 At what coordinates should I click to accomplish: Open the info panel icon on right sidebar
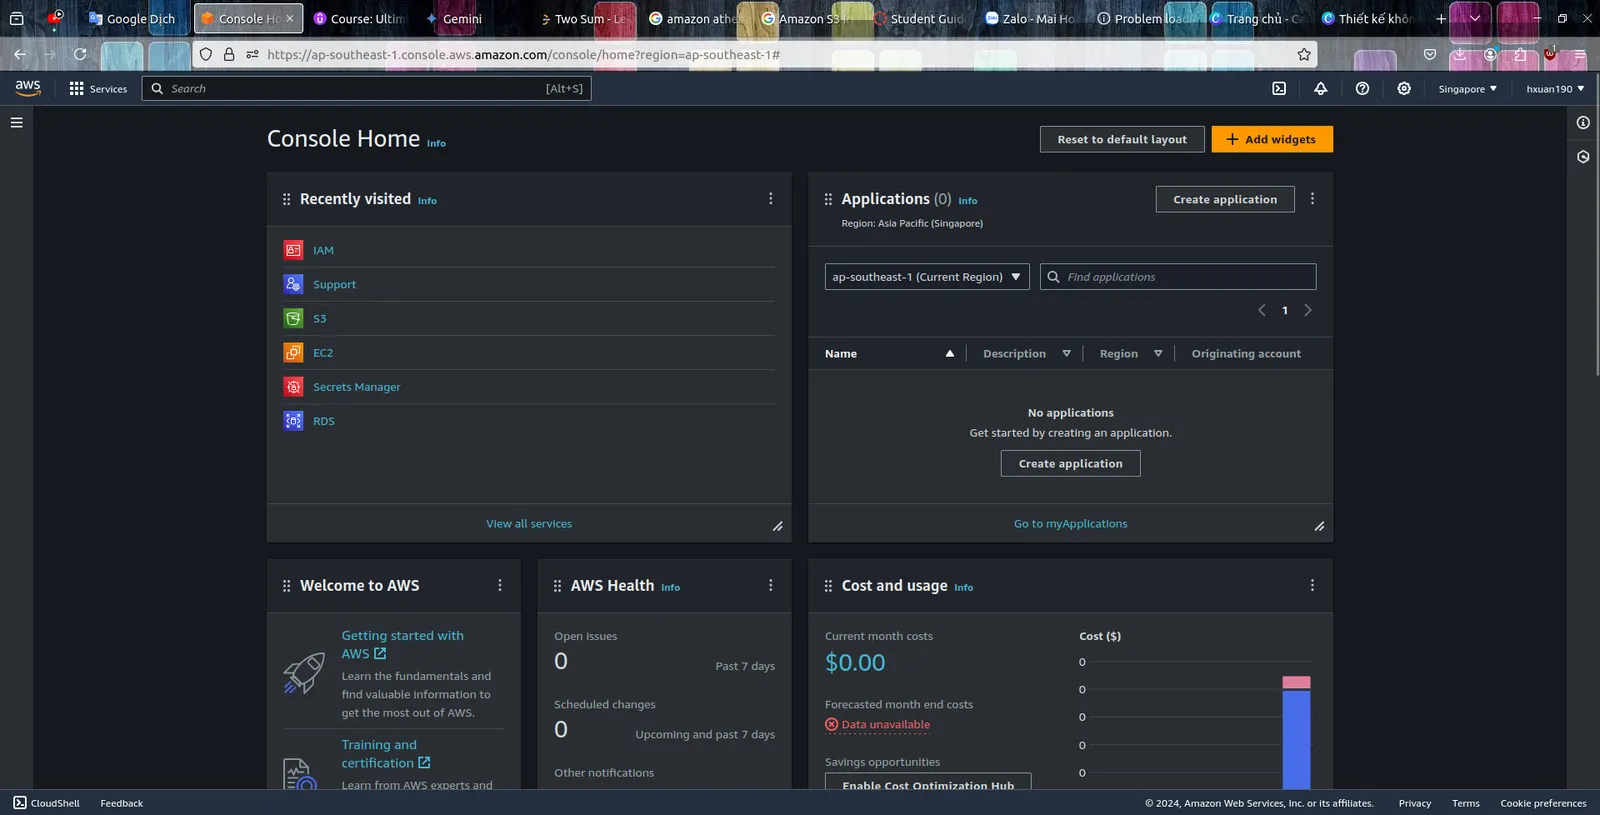1583,123
